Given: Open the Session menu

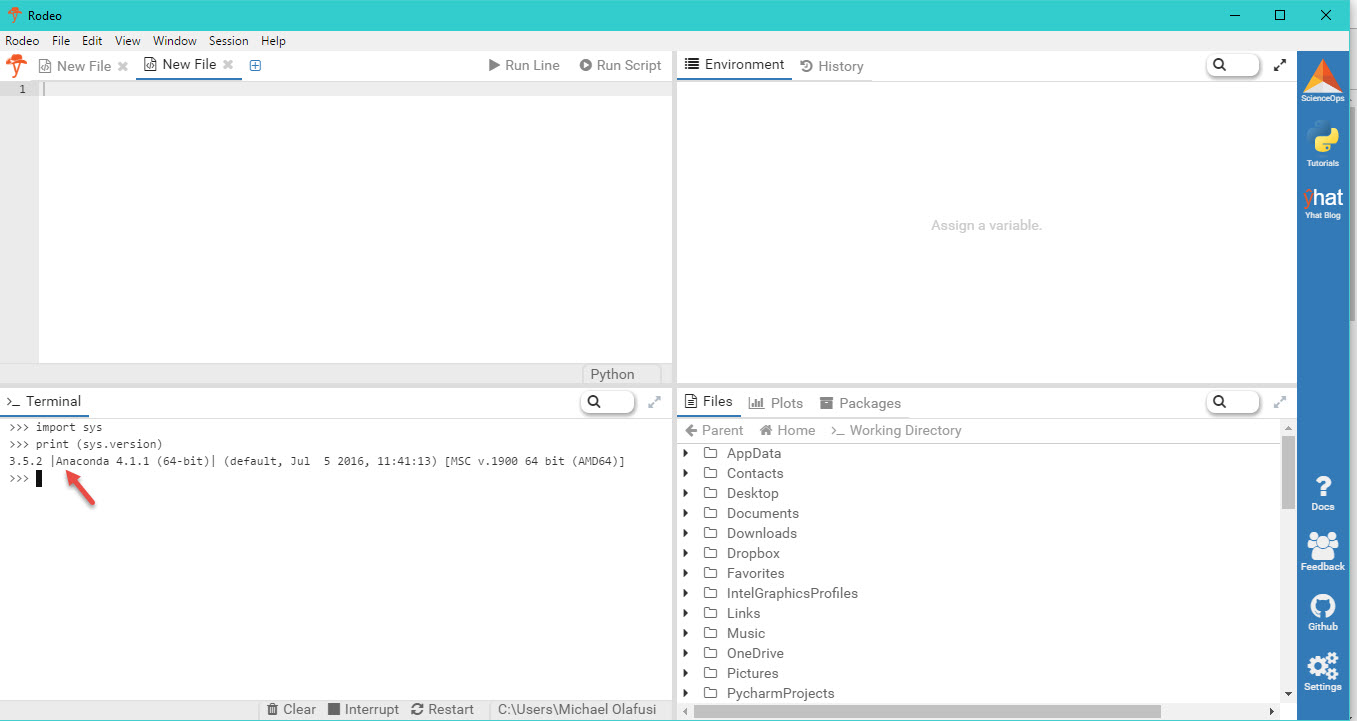Looking at the screenshot, I should (x=228, y=41).
